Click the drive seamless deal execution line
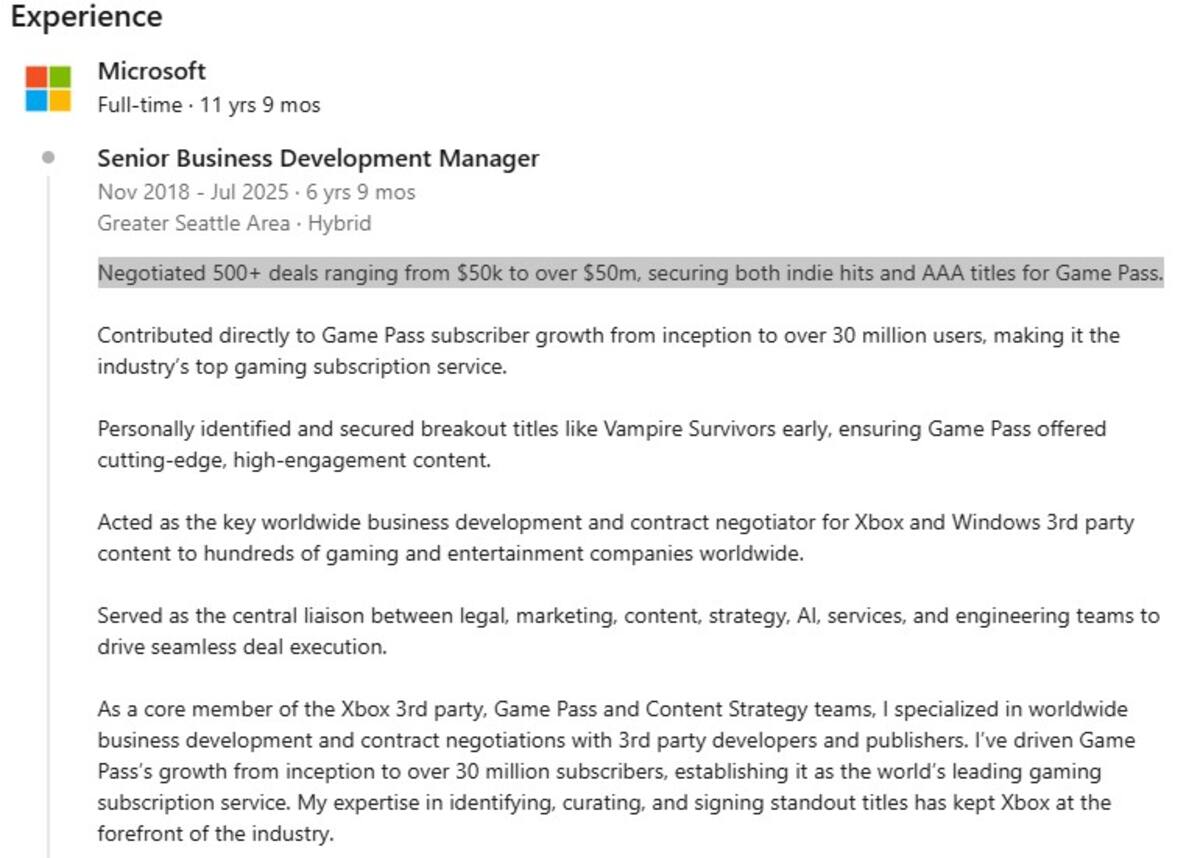 coord(241,647)
